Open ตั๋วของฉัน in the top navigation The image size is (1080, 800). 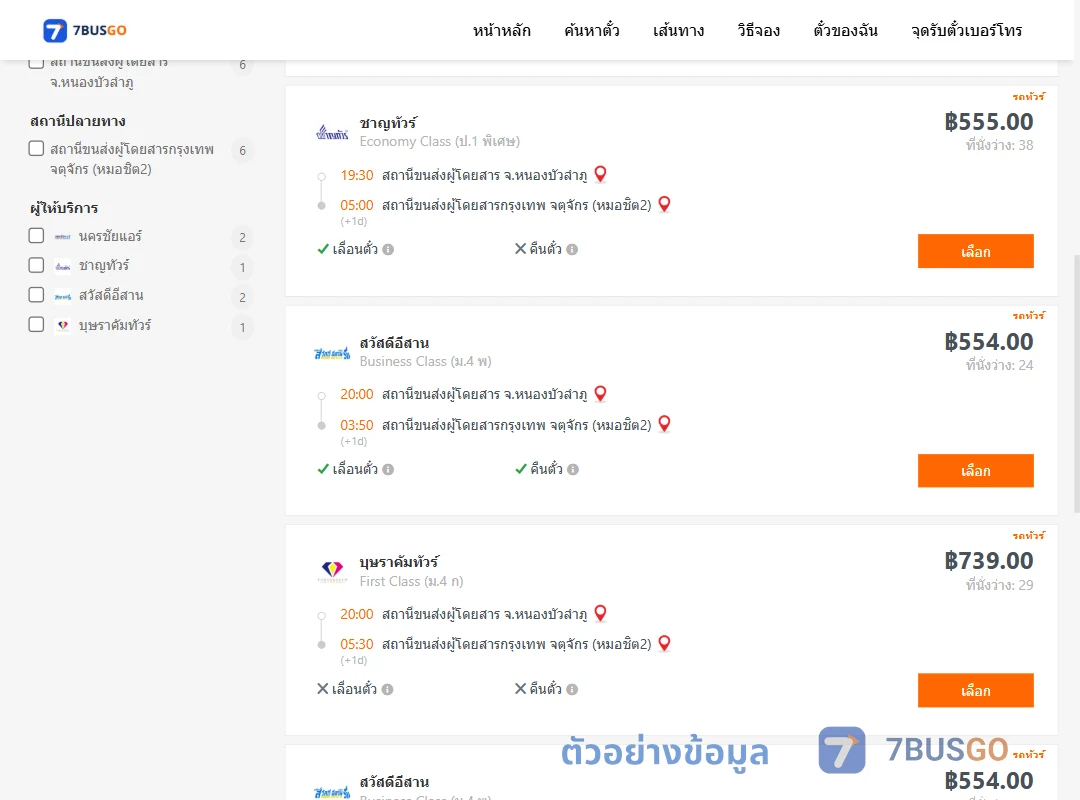(845, 30)
